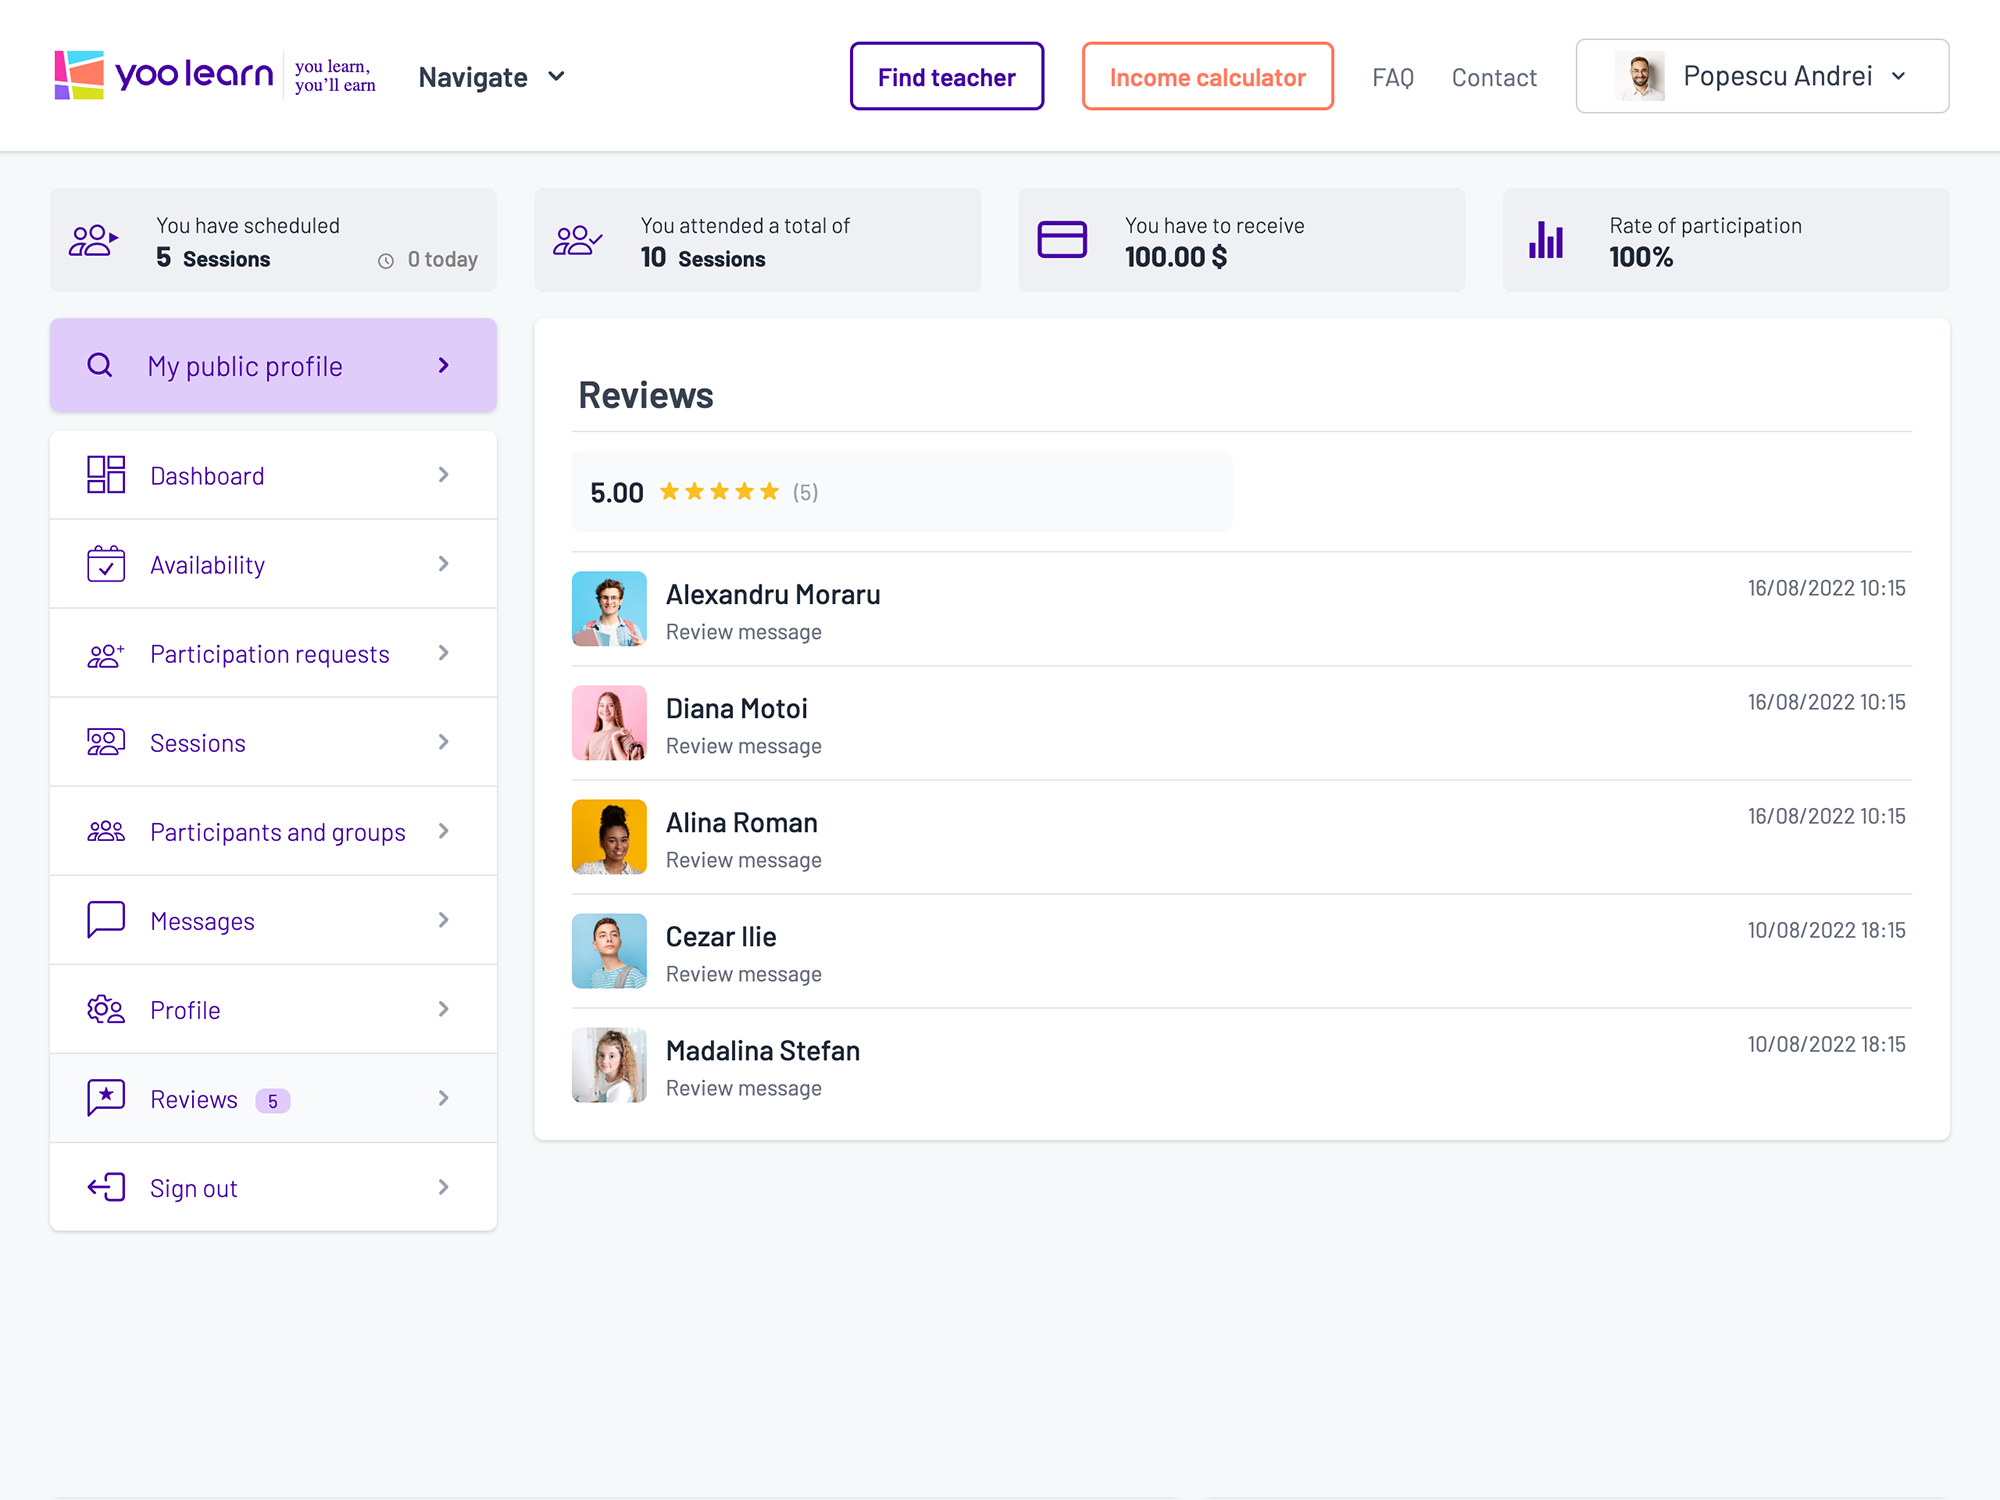
Task: Click the chevron beside My public profile
Action: 444,366
